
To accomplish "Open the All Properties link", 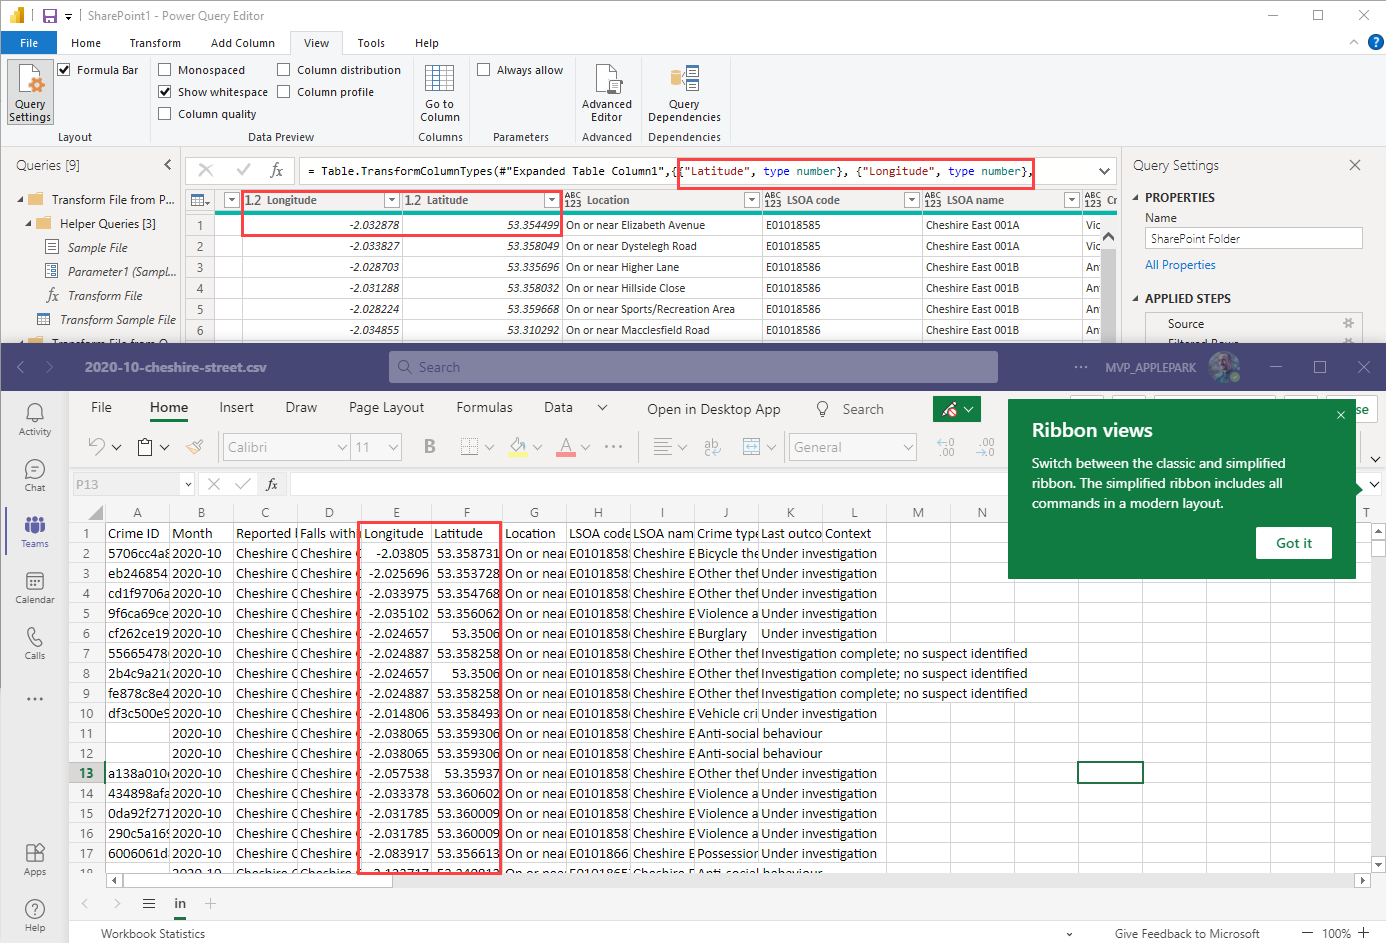I will click(1180, 265).
